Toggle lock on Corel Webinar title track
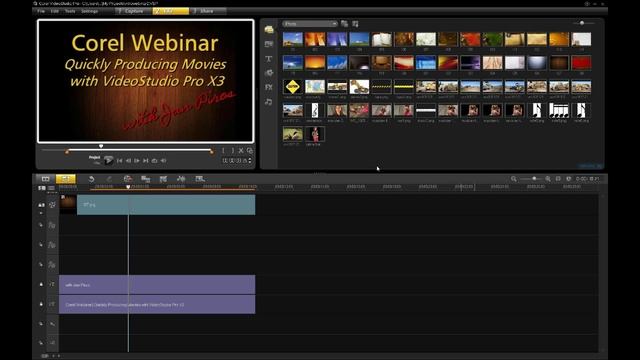 point(41,304)
